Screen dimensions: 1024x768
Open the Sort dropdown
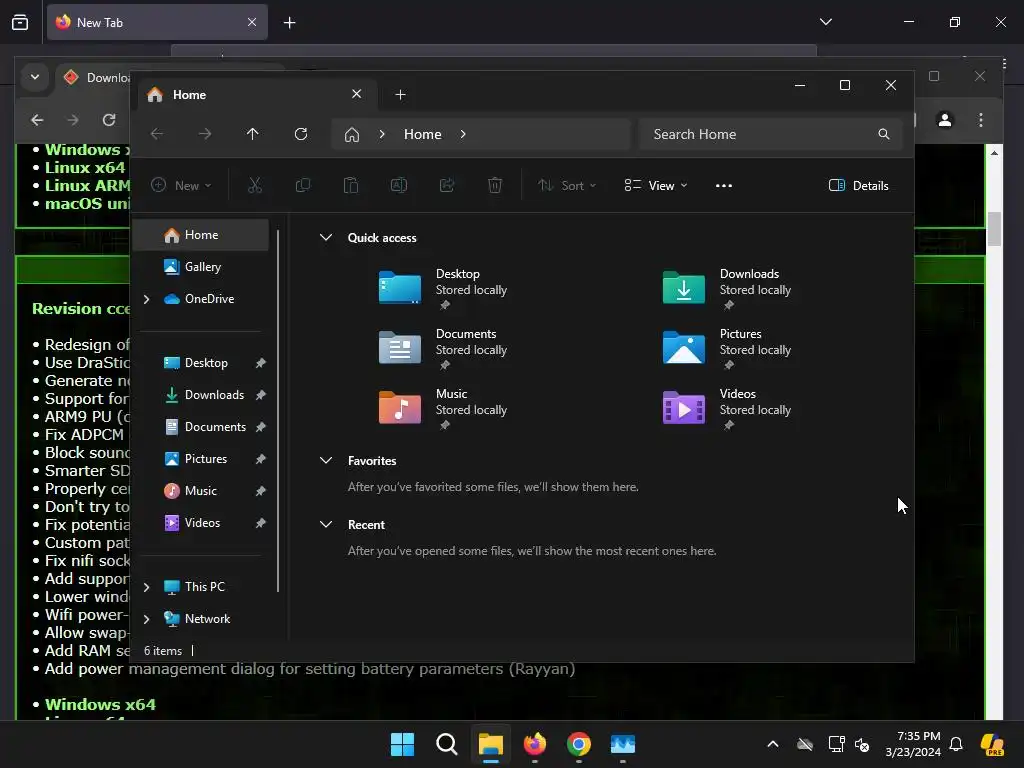click(567, 185)
